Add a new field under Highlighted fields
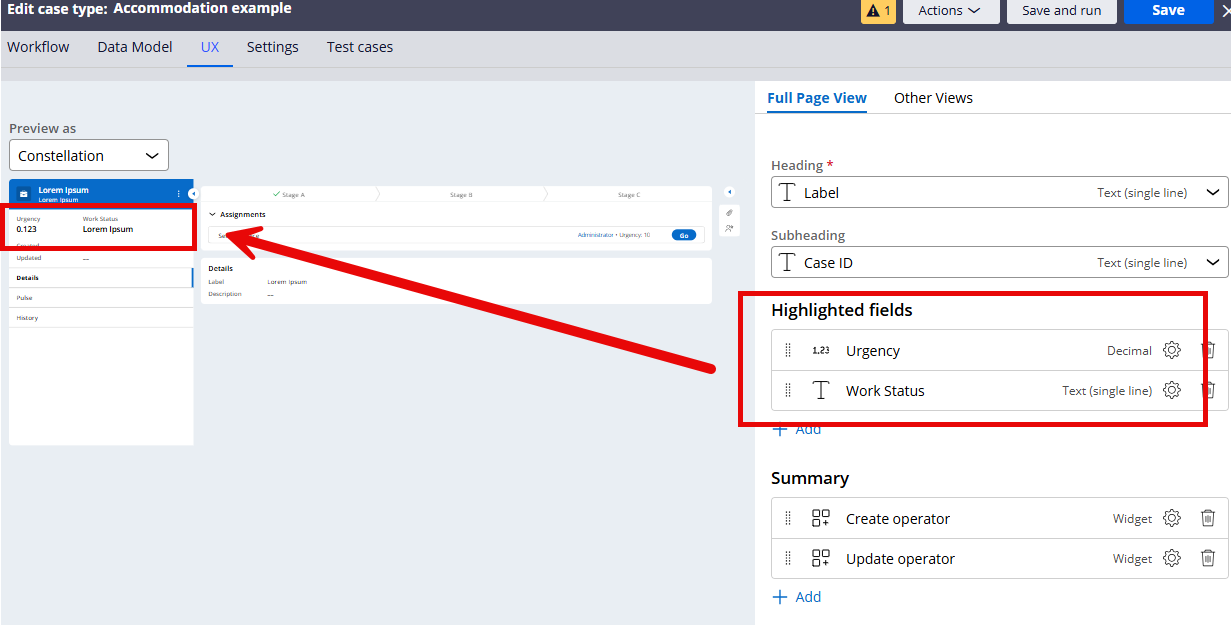Viewport: 1231px width, 625px height. 797,428
